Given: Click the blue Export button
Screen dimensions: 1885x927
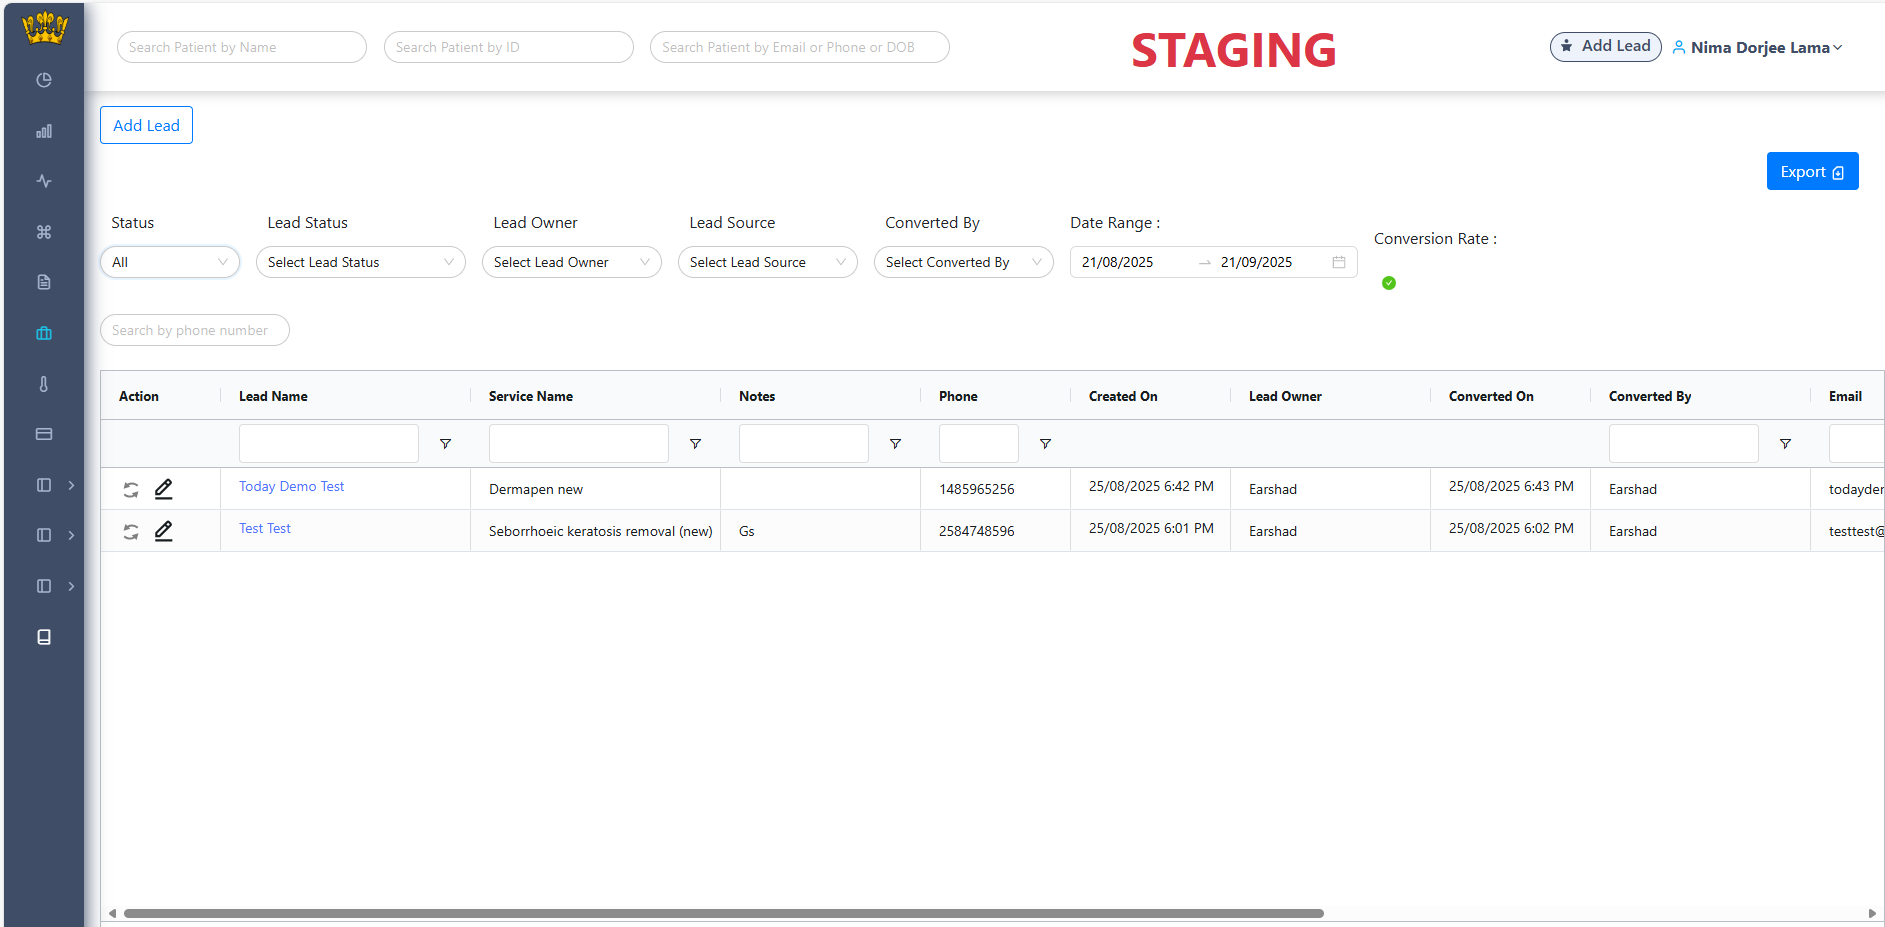Looking at the screenshot, I should pyautogui.click(x=1811, y=172).
